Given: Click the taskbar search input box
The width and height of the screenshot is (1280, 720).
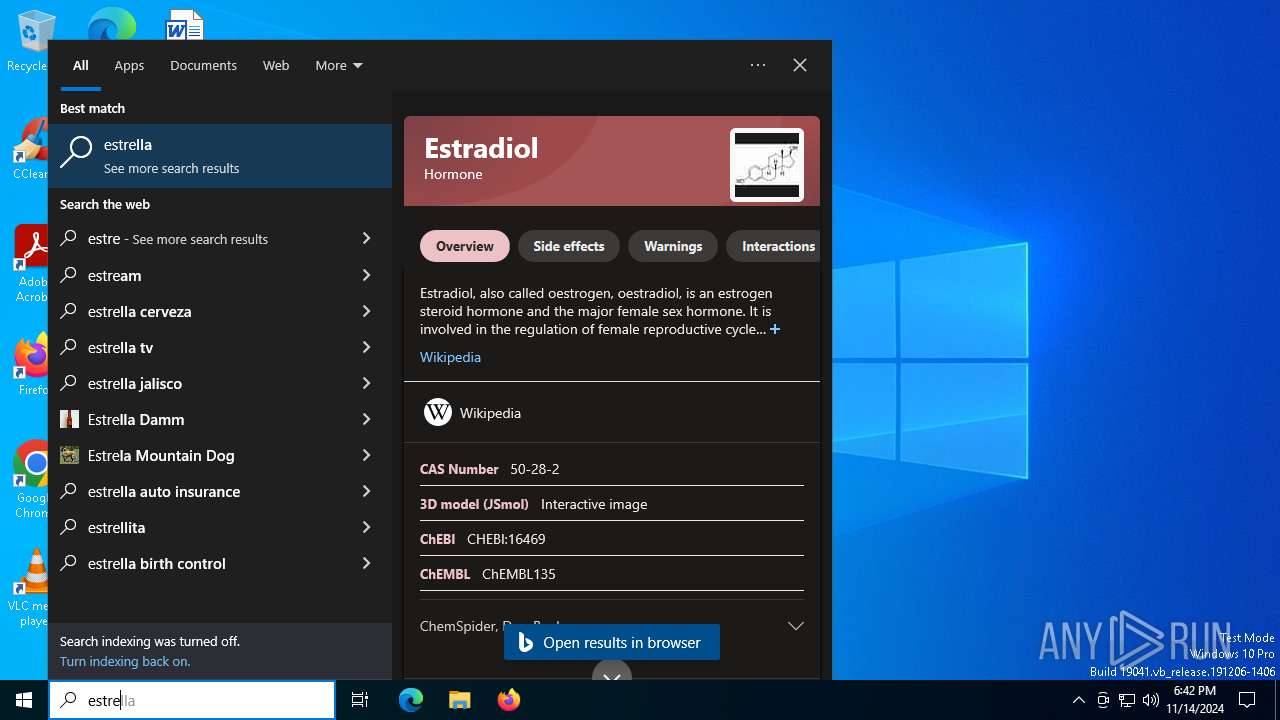Looking at the screenshot, I should pyautogui.click(x=192, y=700).
